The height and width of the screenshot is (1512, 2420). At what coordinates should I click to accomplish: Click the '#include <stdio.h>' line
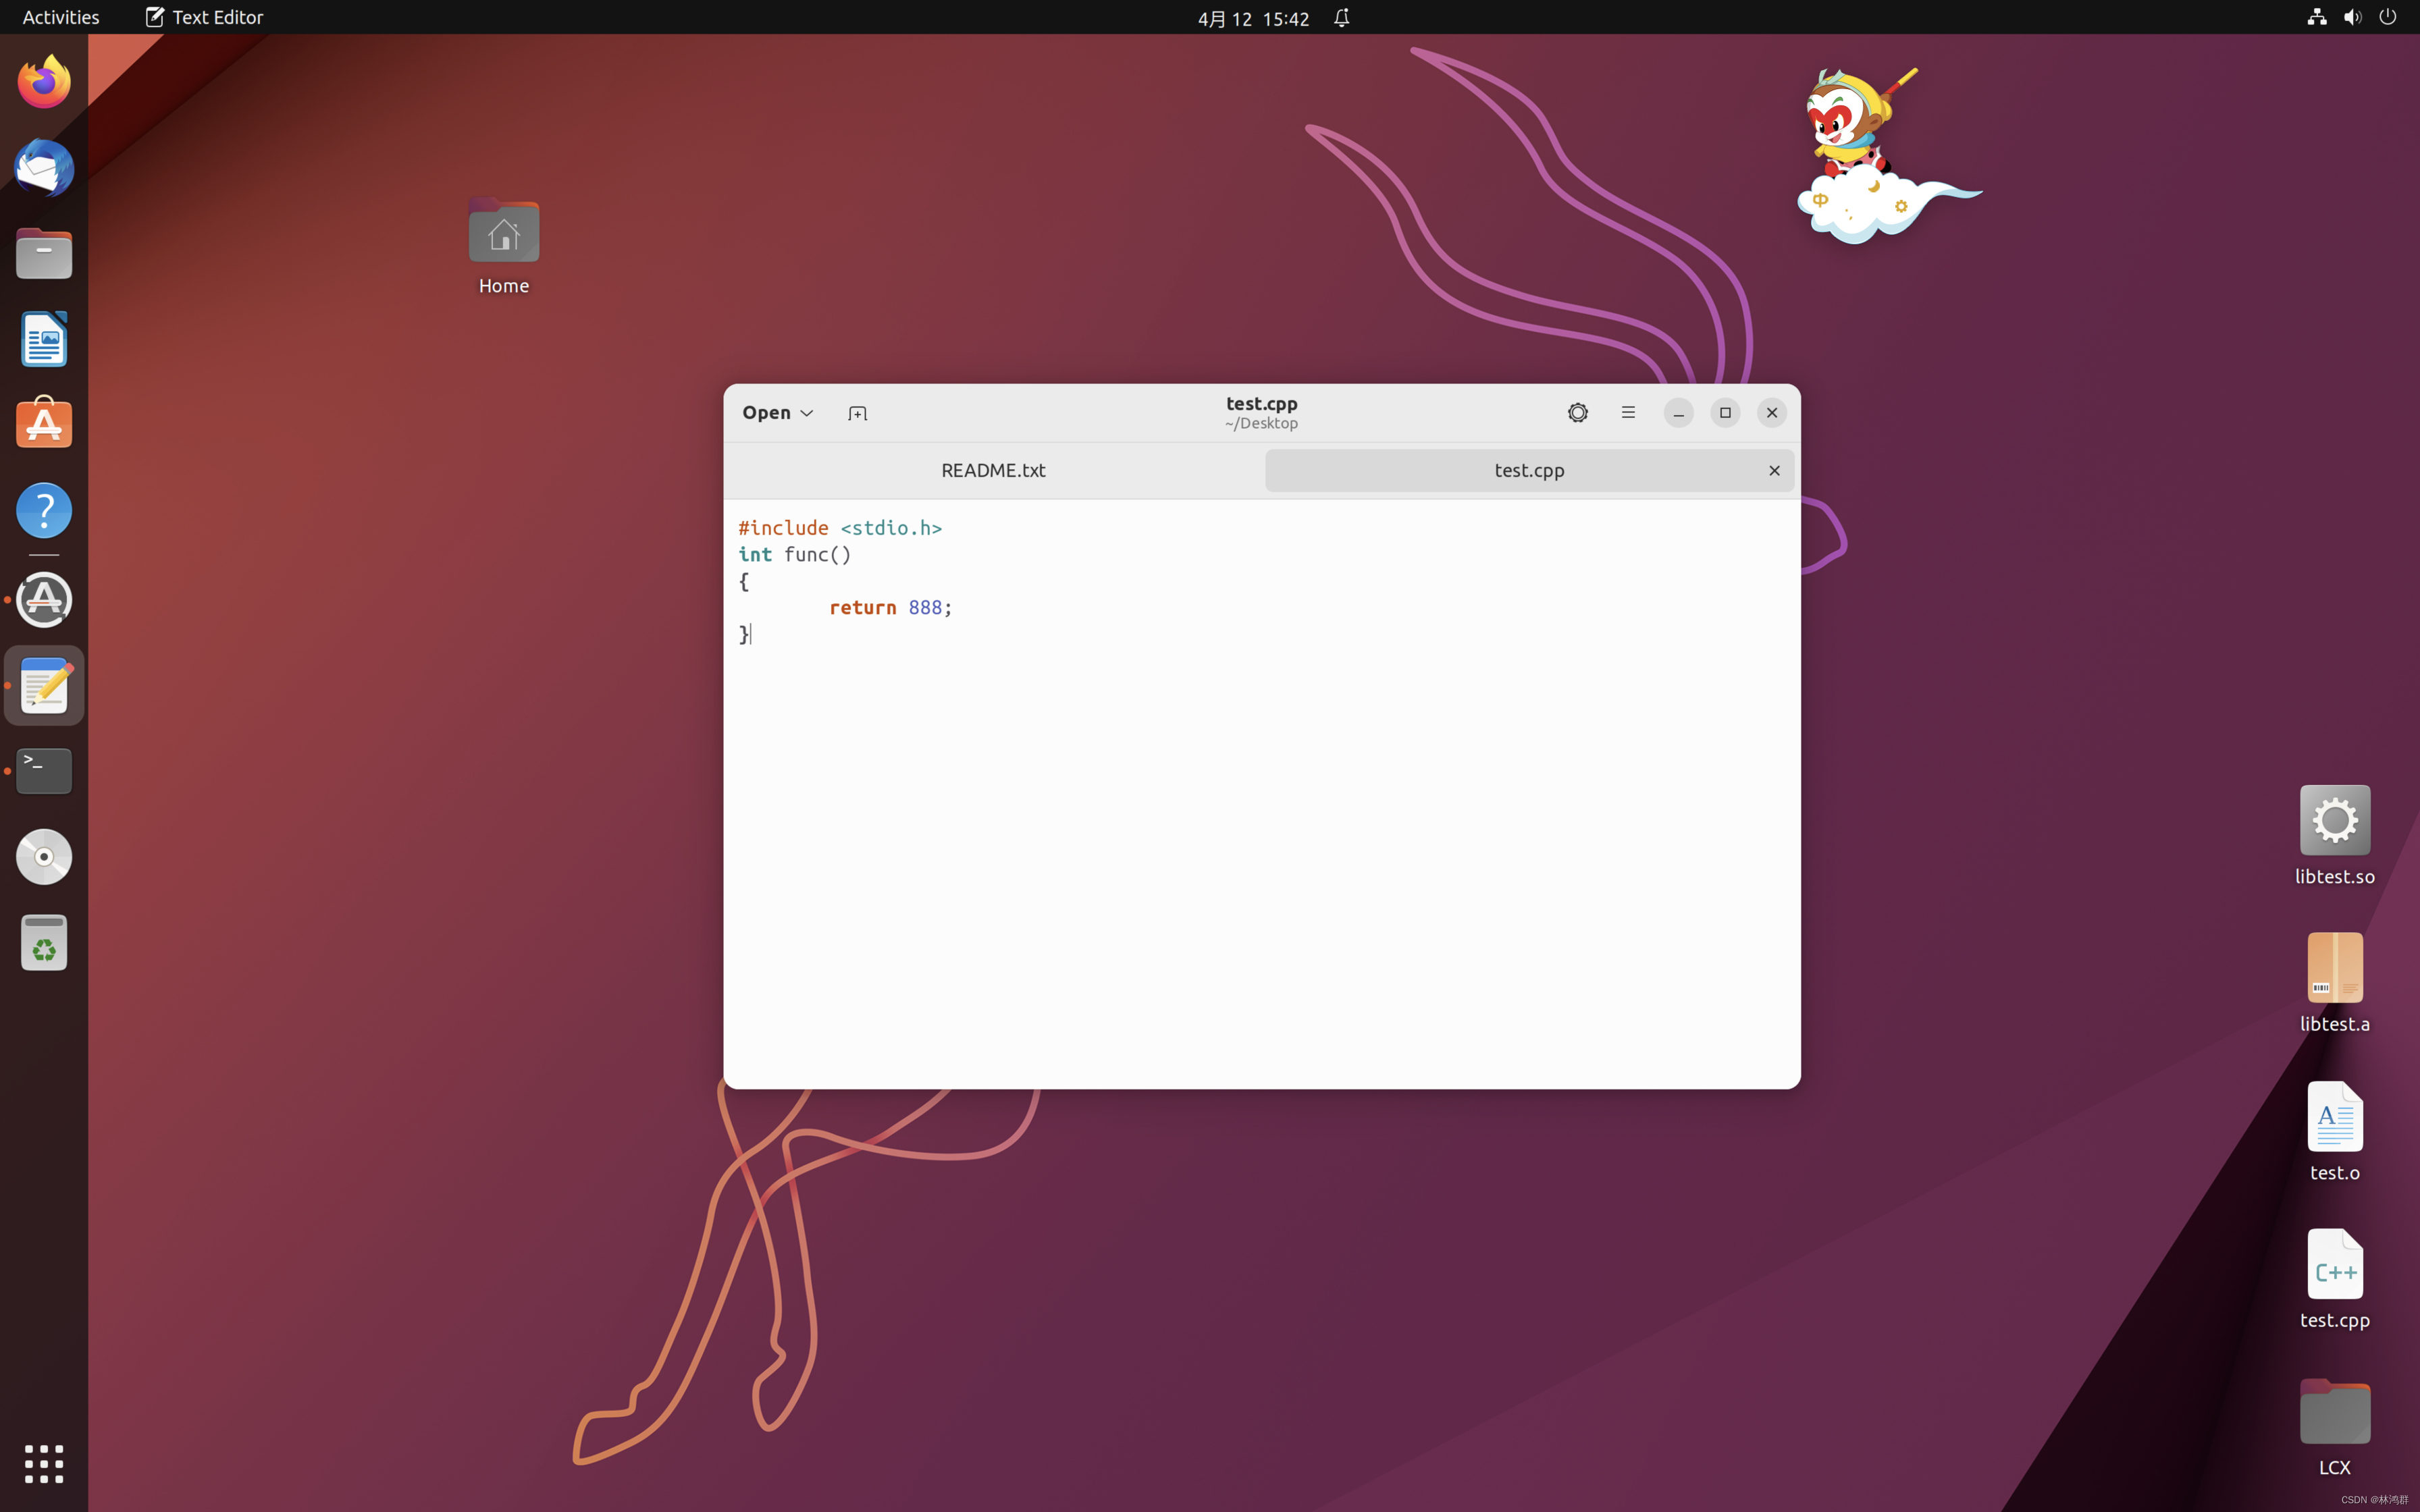[x=840, y=528]
